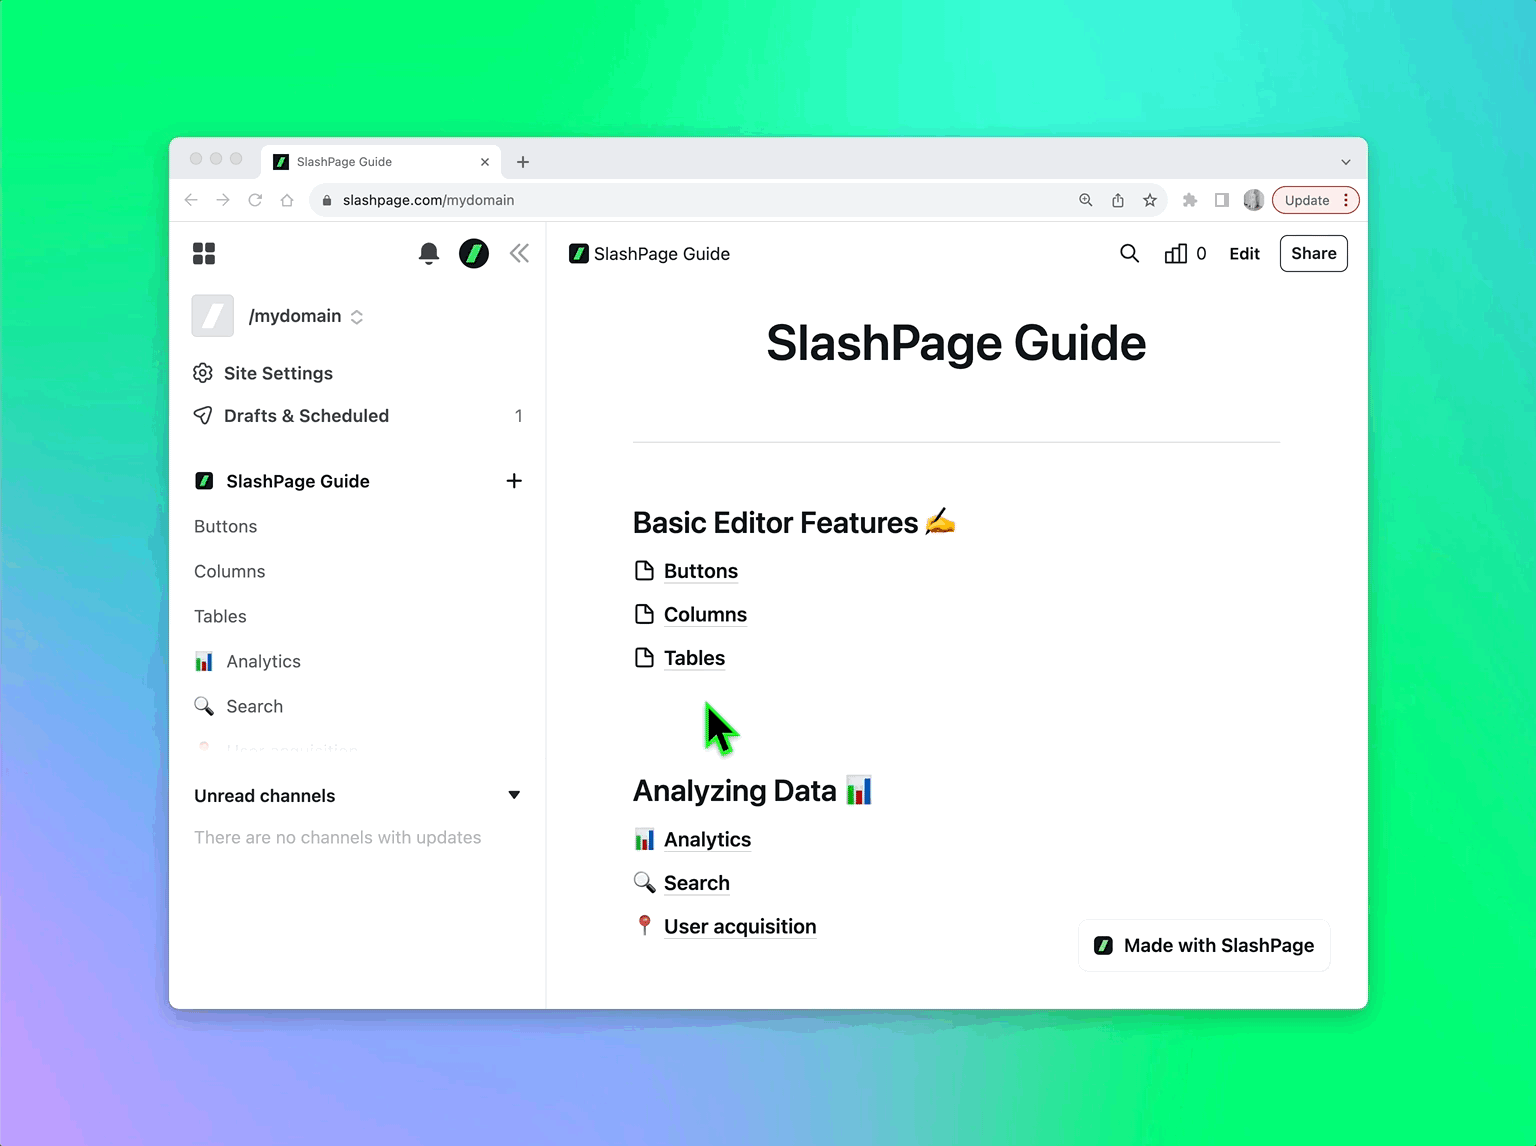The image size is (1536, 1146).
Task: Open Analytics channel in sidebar
Action: 263,662
